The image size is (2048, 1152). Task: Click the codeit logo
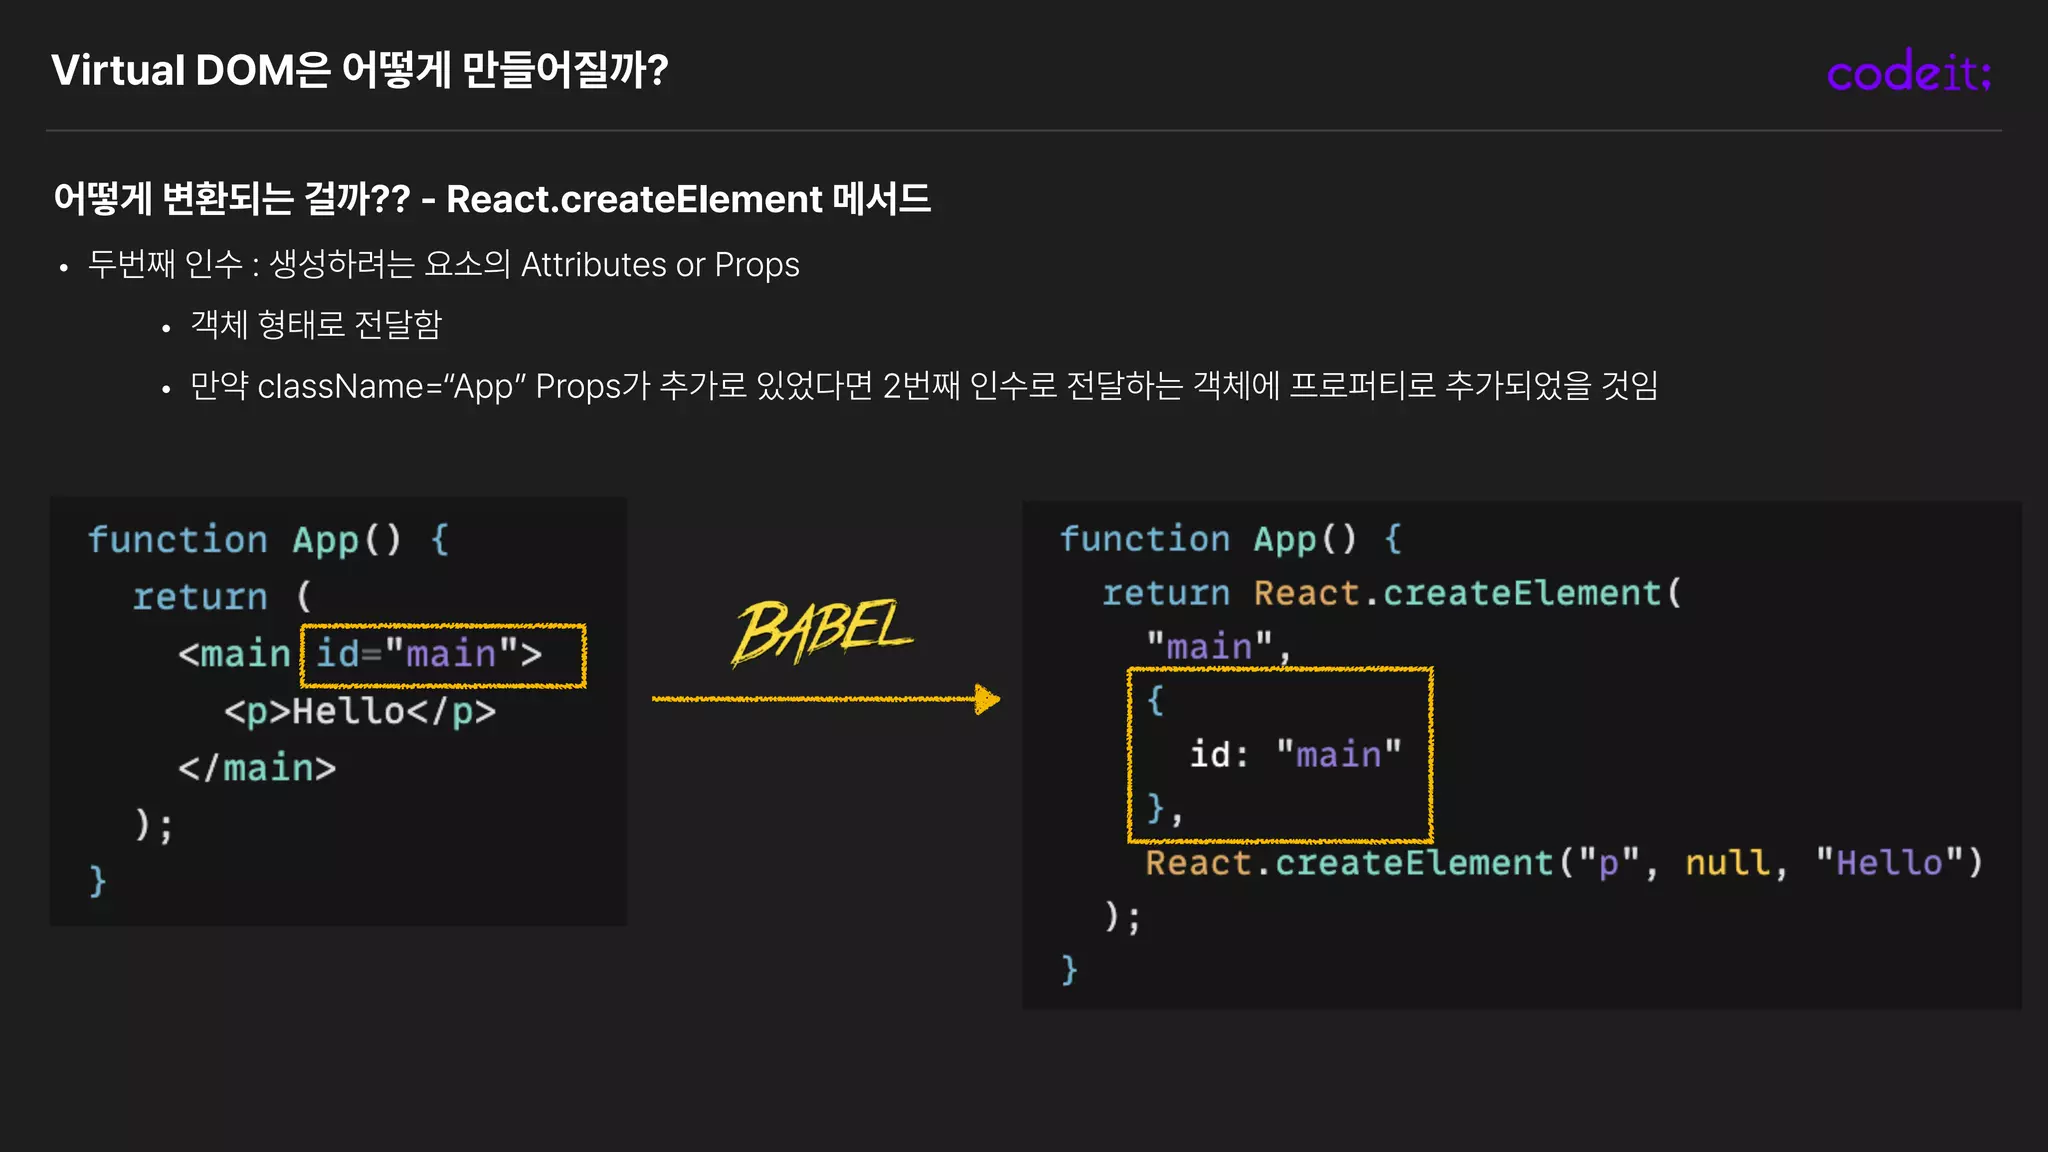(1909, 71)
